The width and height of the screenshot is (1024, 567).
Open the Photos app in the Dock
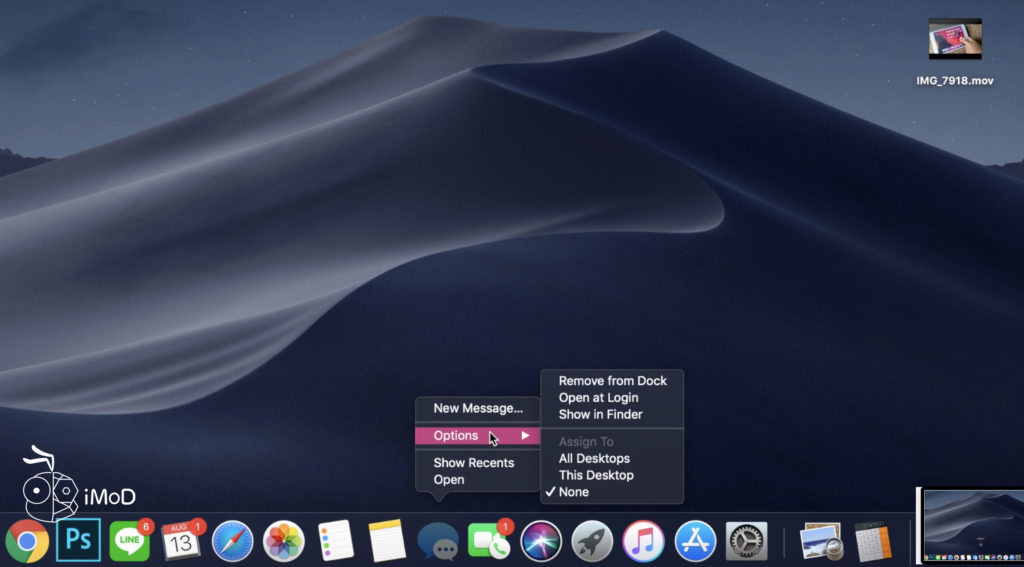point(283,541)
